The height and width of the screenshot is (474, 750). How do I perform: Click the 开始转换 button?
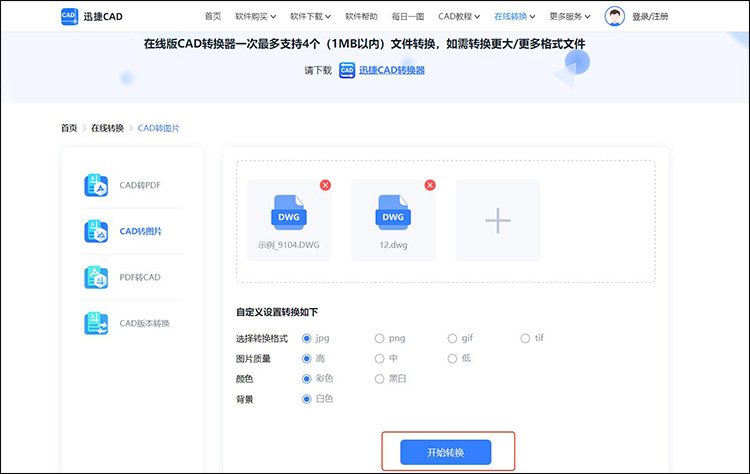[x=445, y=452]
